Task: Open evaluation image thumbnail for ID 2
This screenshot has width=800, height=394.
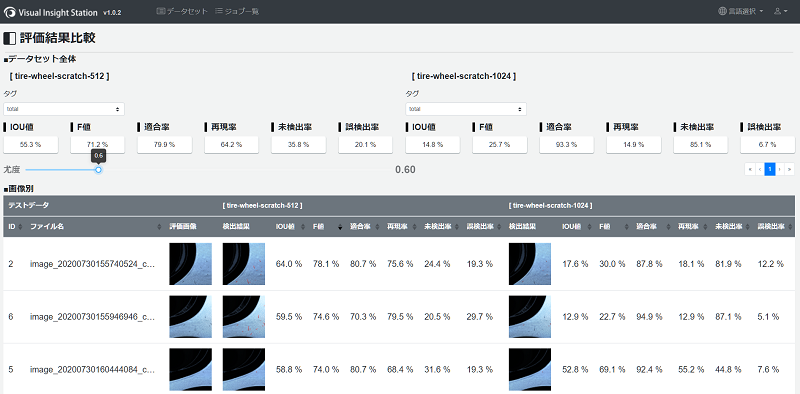Action: (x=190, y=264)
